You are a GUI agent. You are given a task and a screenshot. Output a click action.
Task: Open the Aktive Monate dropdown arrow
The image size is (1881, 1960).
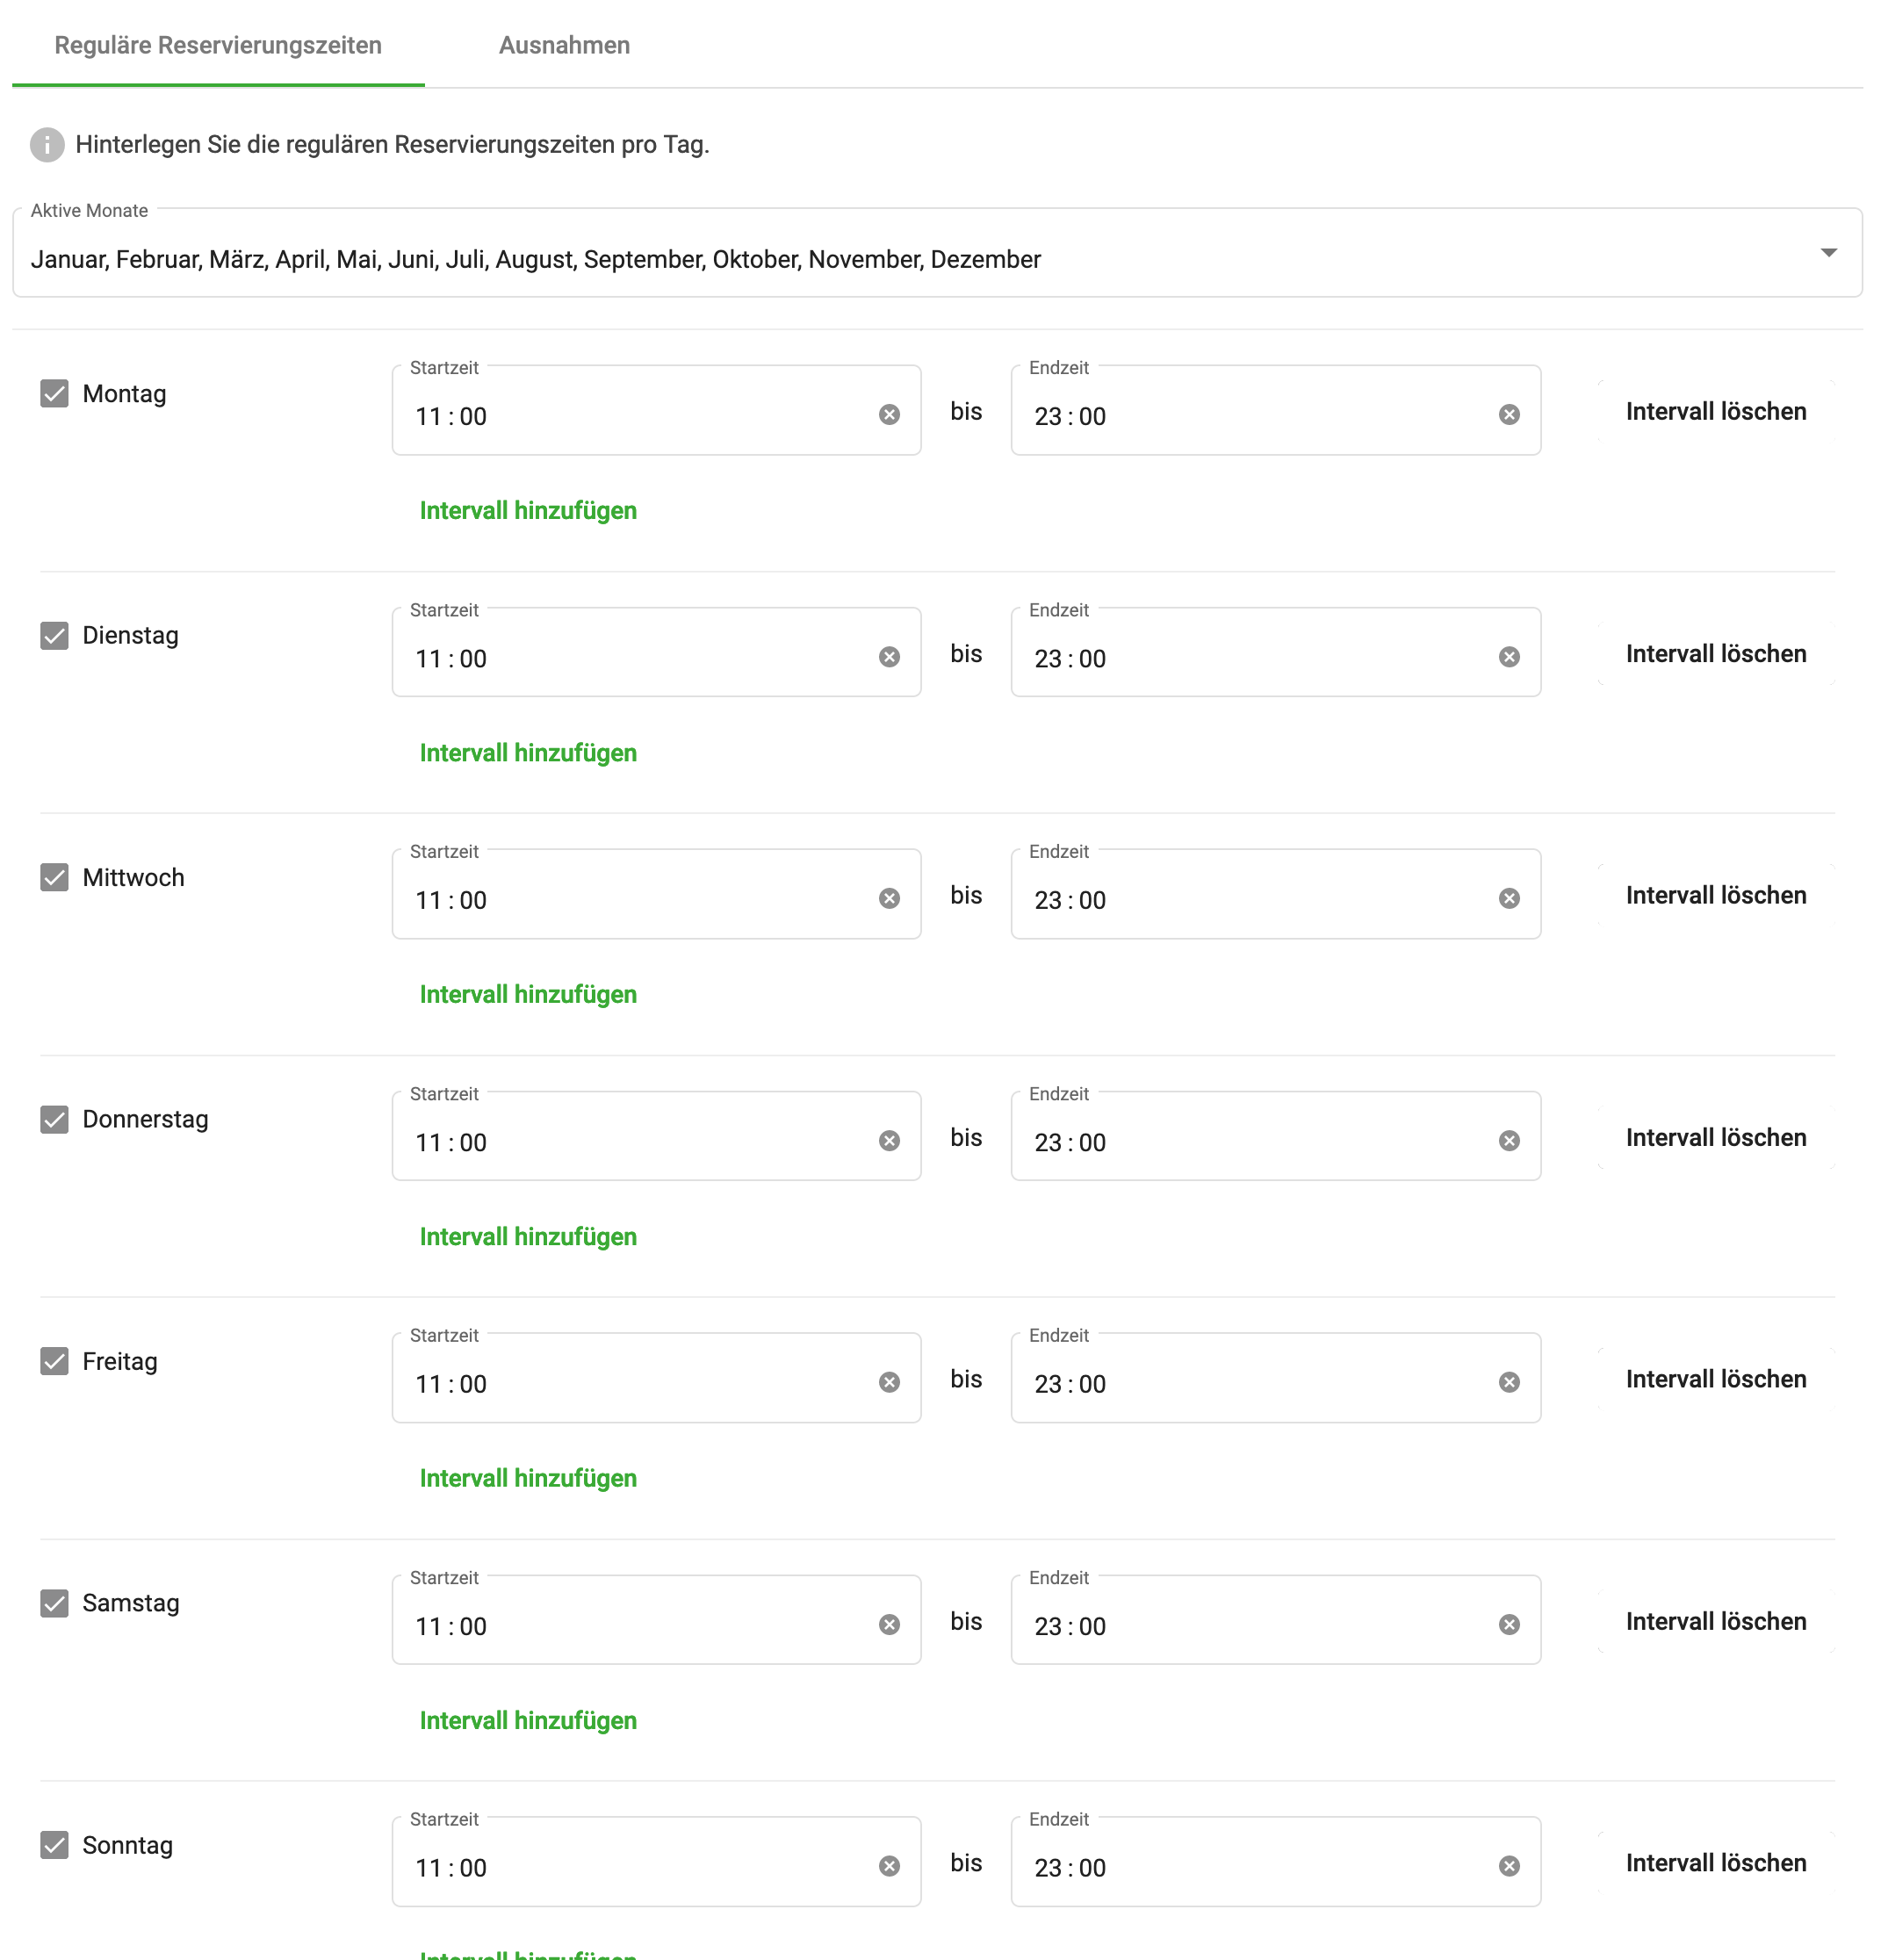[1828, 253]
